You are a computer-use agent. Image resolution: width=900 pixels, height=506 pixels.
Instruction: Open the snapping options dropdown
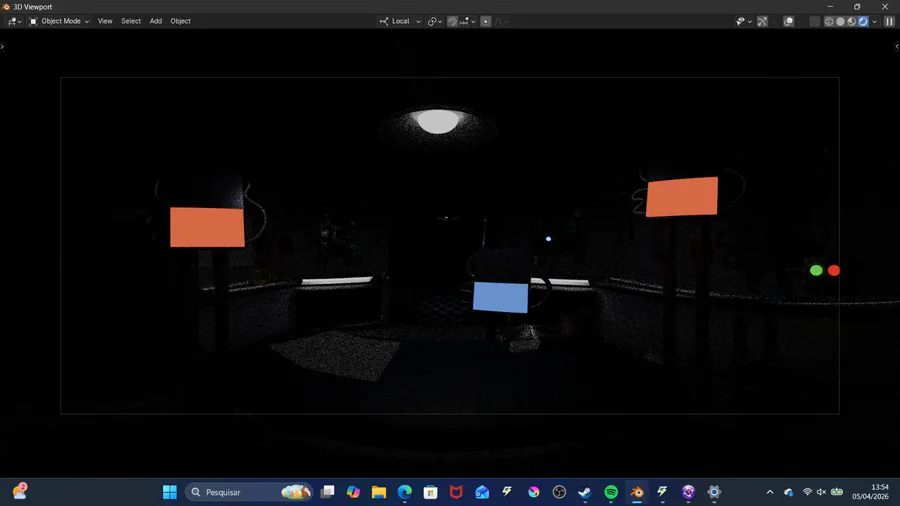click(467, 21)
